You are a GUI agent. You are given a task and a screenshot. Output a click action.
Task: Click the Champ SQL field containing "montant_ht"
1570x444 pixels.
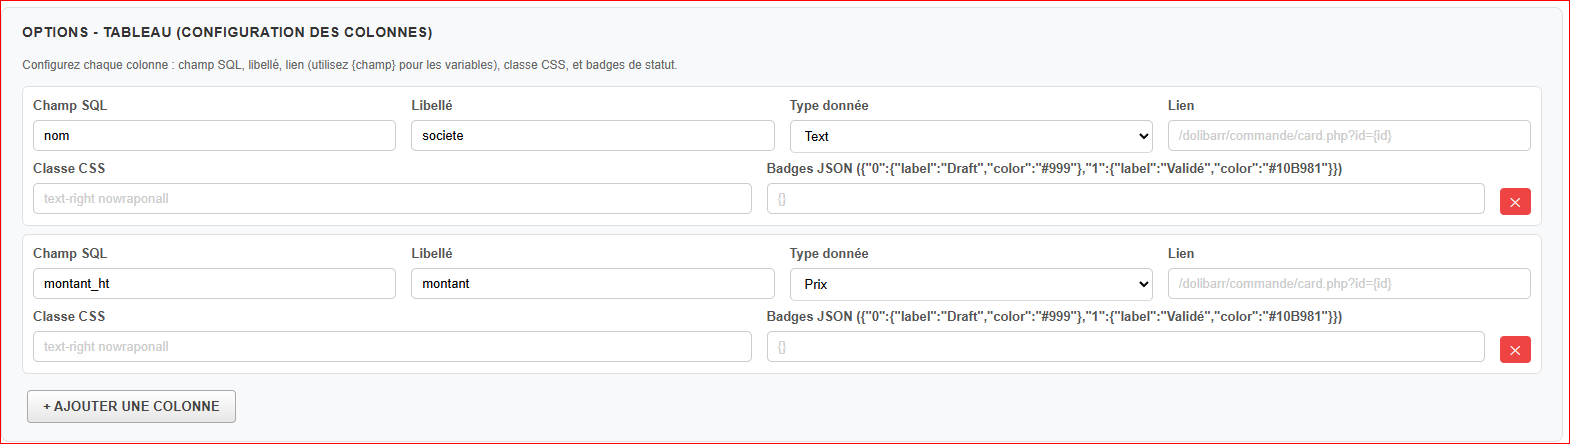click(x=214, y=284)
